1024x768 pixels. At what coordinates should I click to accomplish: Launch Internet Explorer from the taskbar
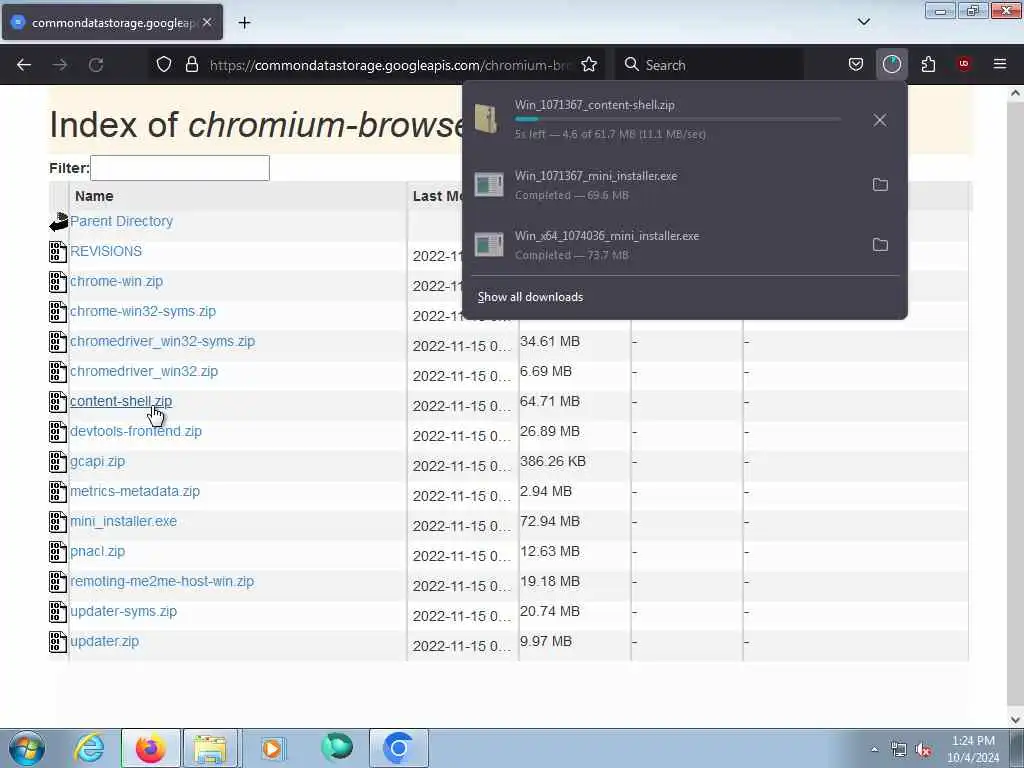point(89,748)
